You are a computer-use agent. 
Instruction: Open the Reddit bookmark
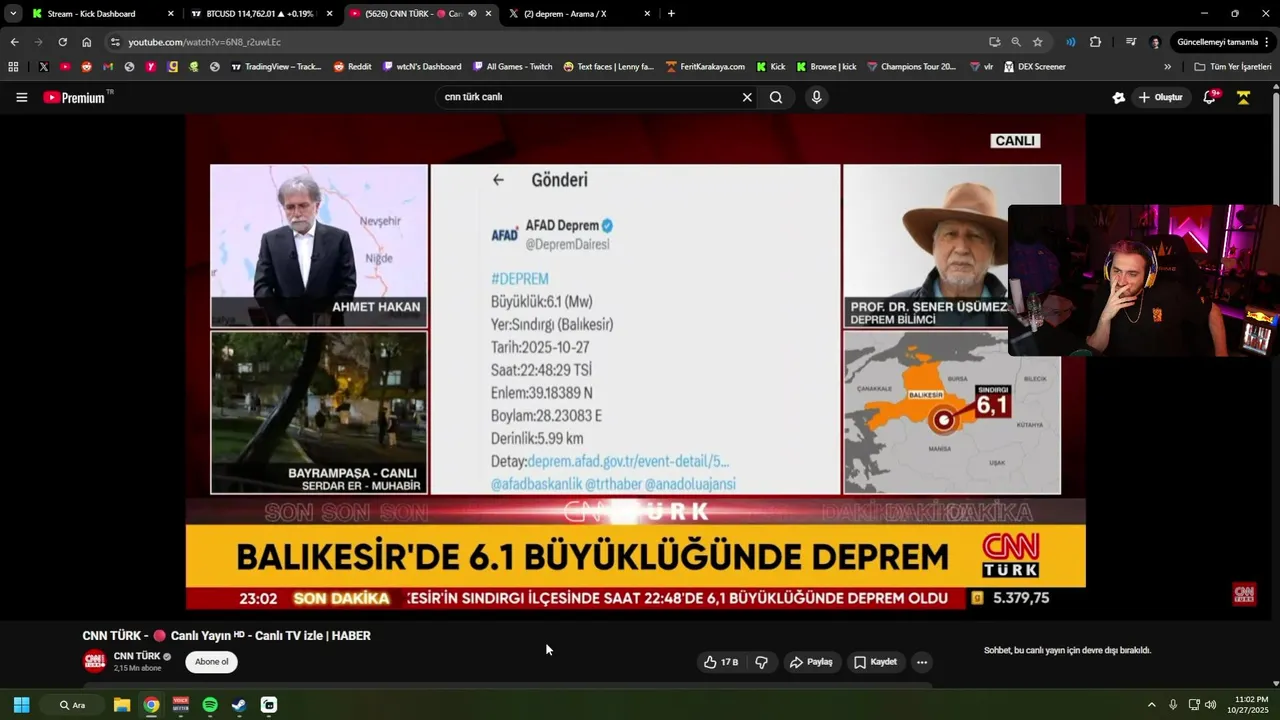click(x=353, y=67)
